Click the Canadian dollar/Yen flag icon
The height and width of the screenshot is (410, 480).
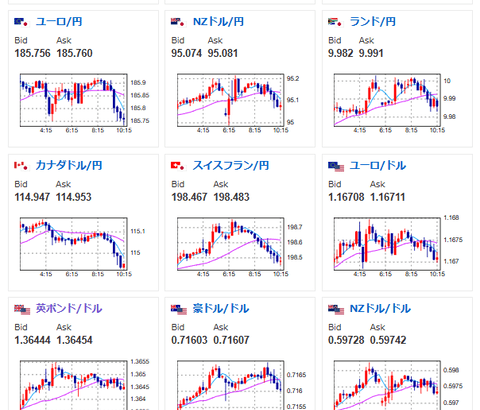pyautogui.click(x=21, y=165)
